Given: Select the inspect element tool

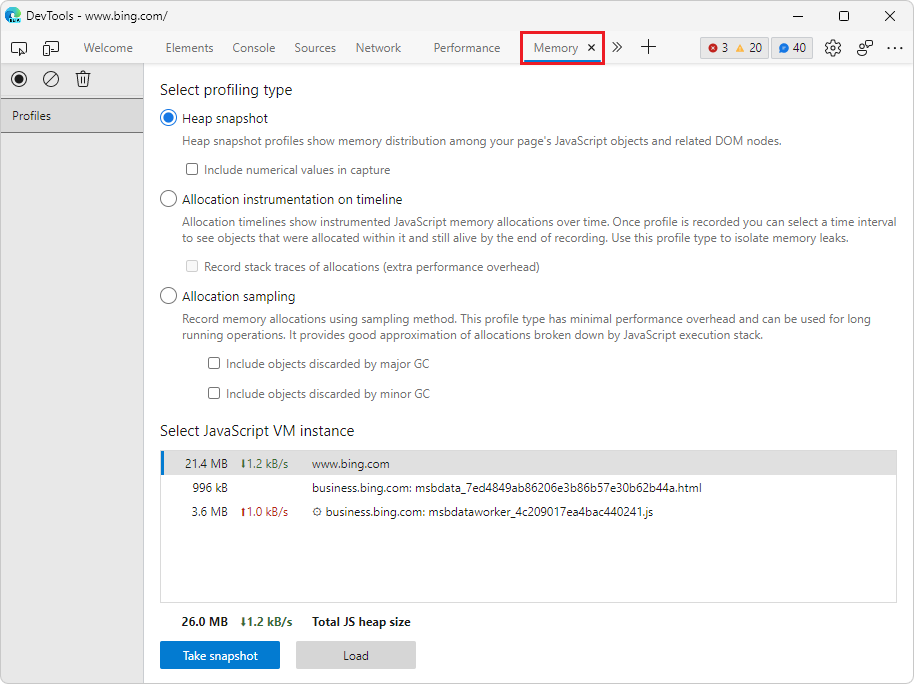Looking at the screenshot, I should [19, 47].
